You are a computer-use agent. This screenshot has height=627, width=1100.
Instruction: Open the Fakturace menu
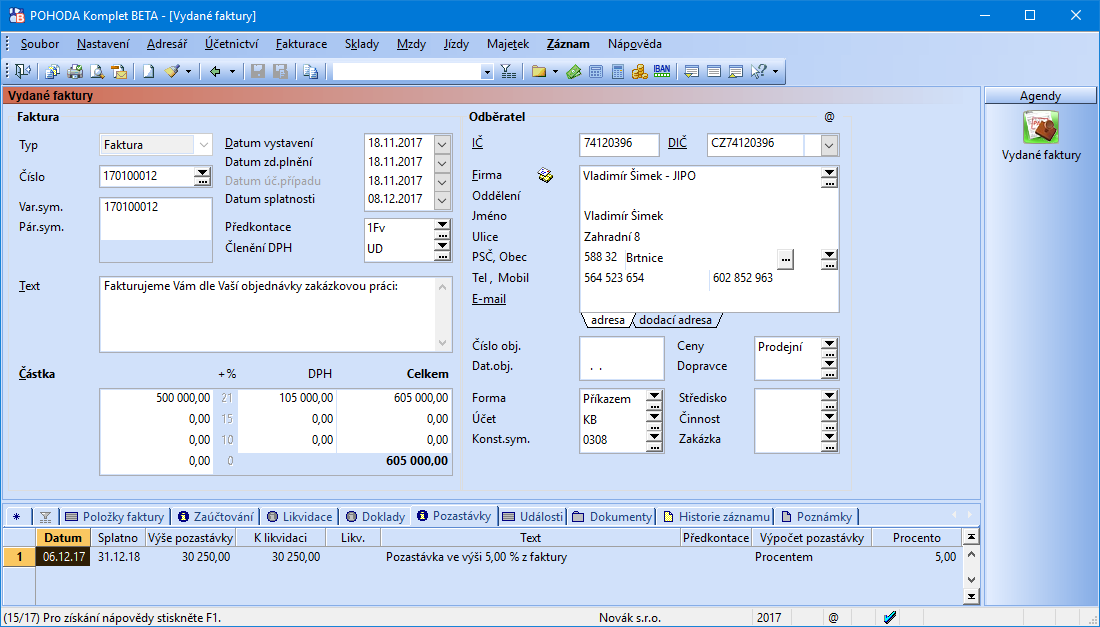(x=302, y=43)
